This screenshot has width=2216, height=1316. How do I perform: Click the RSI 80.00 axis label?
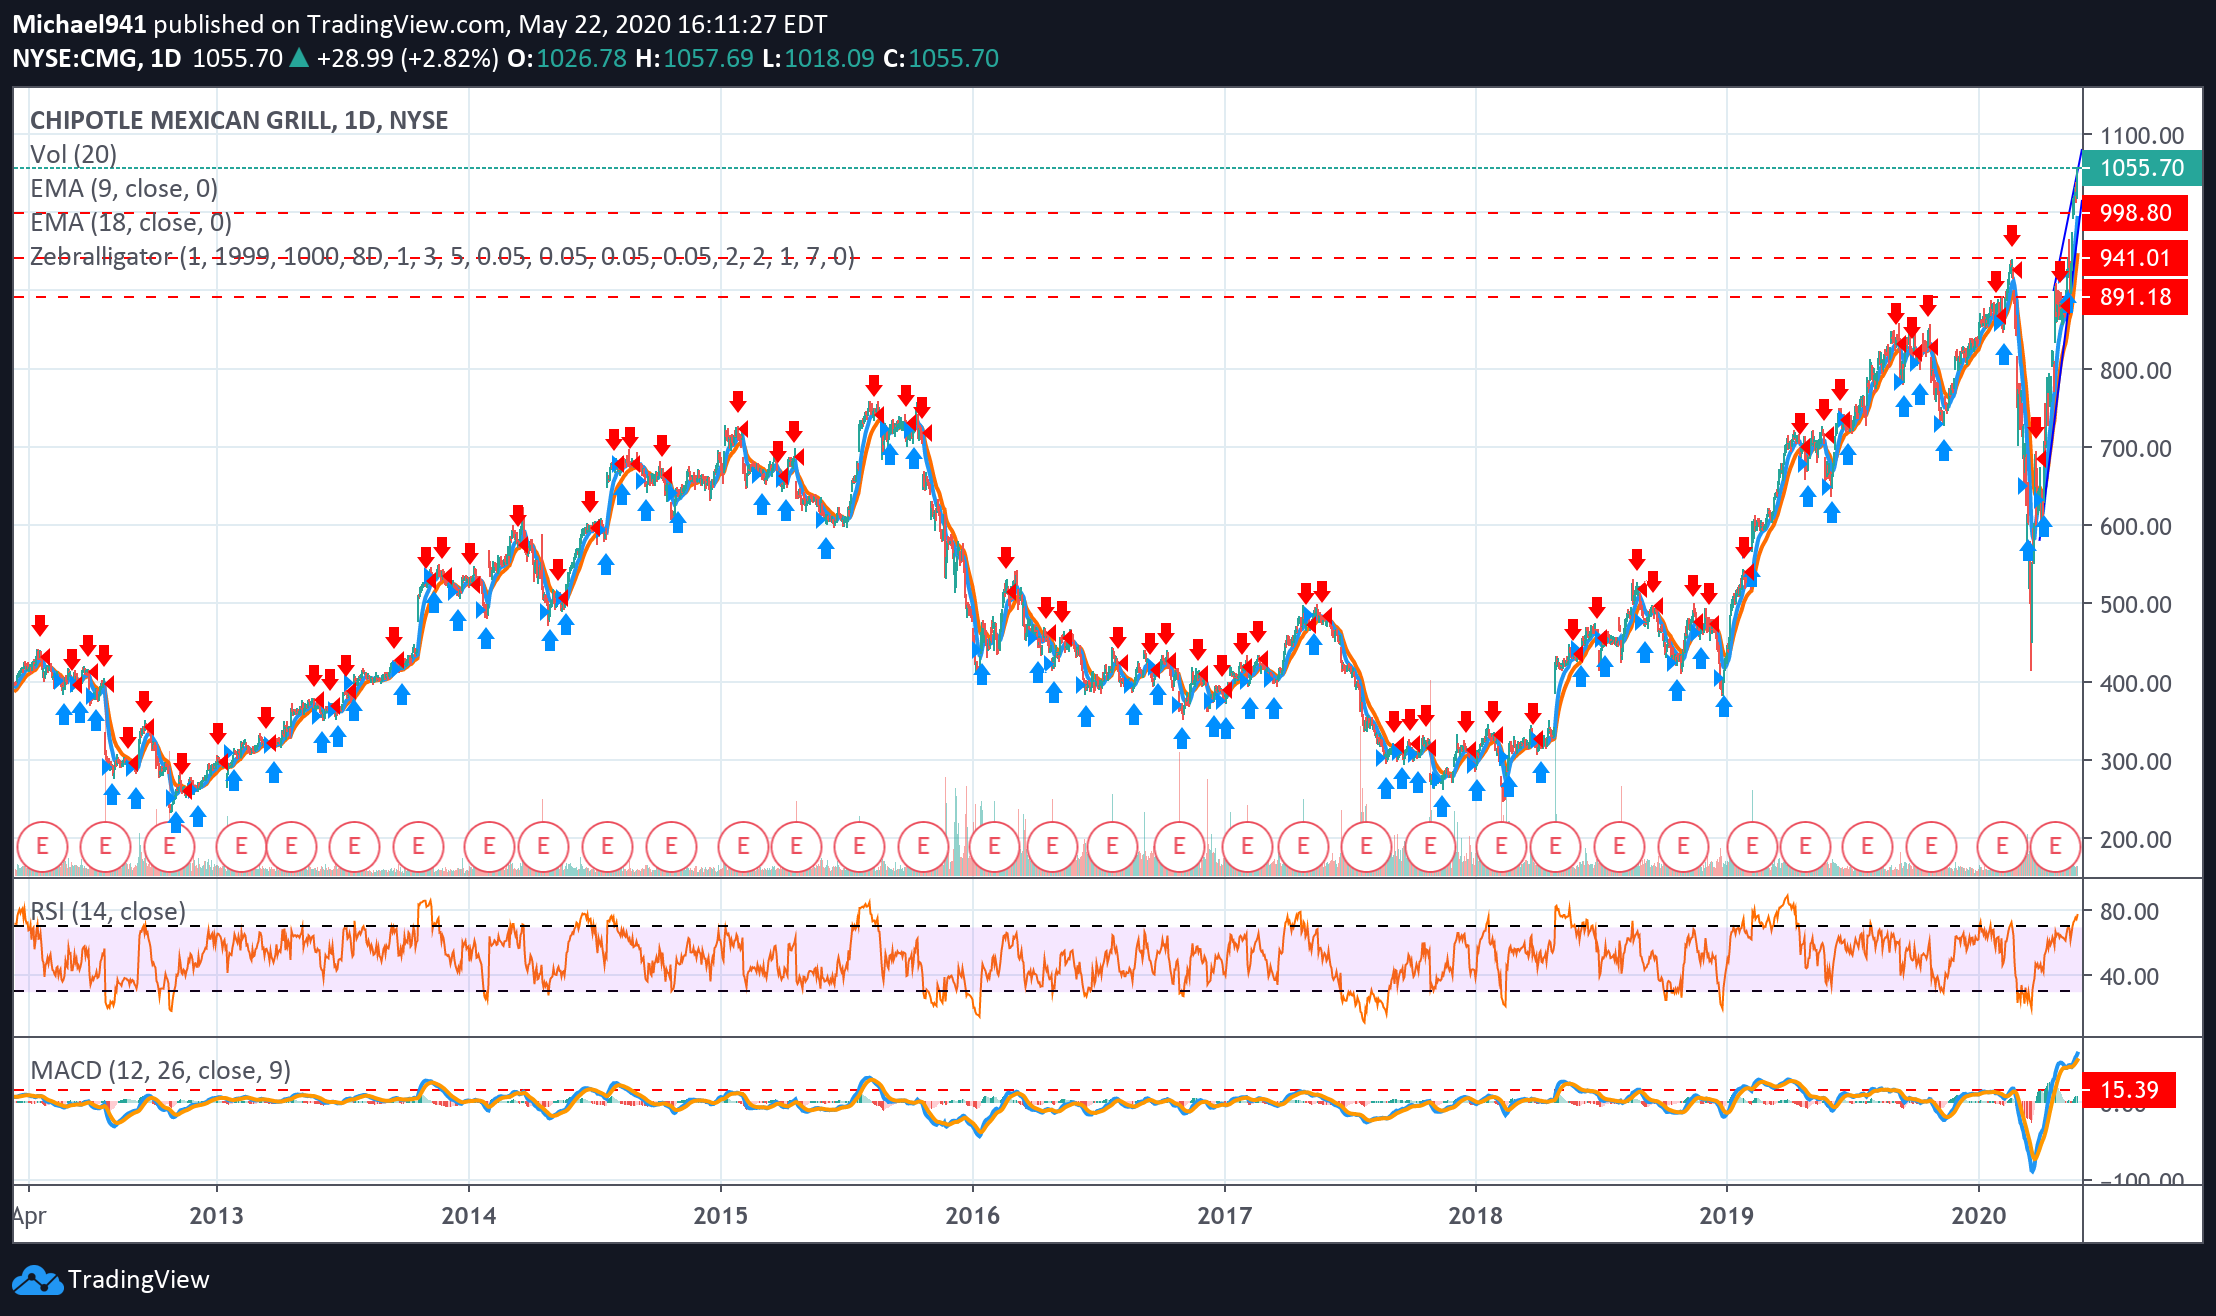pos(2130,911)
